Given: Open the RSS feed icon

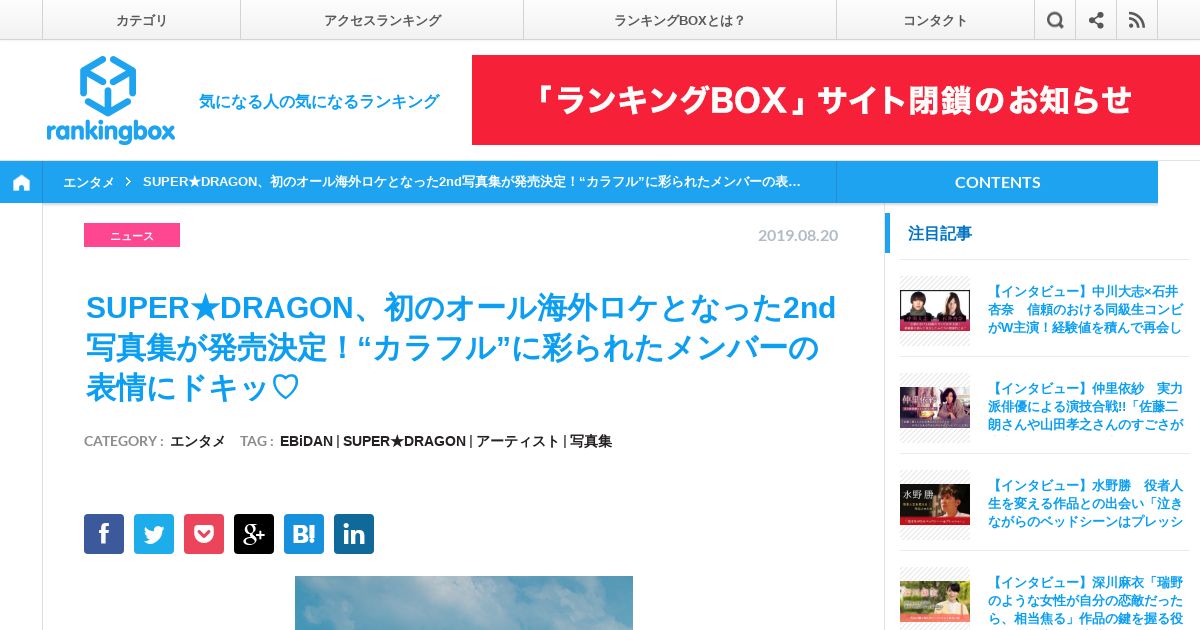Looking at the screenshot, I should click(1137, 20).
